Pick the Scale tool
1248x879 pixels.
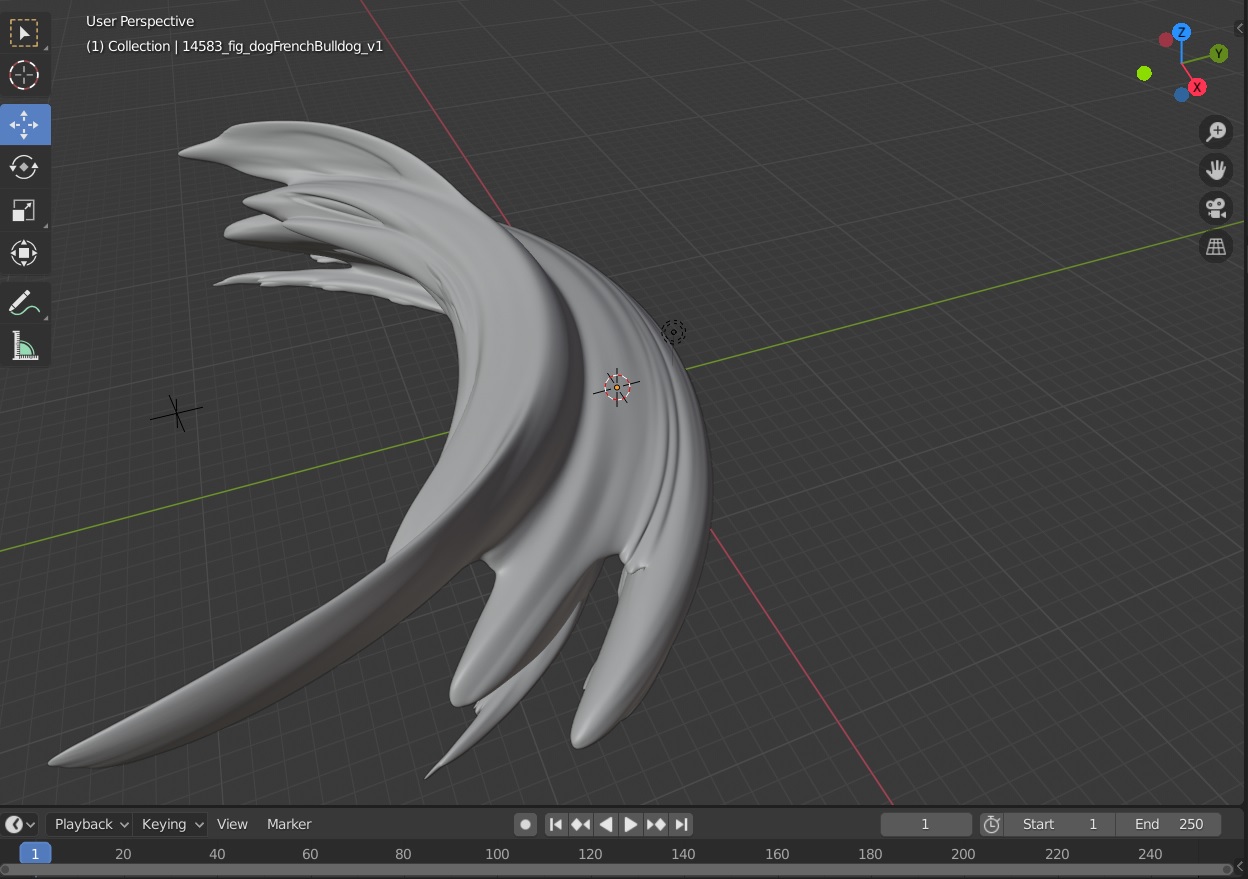24,210
